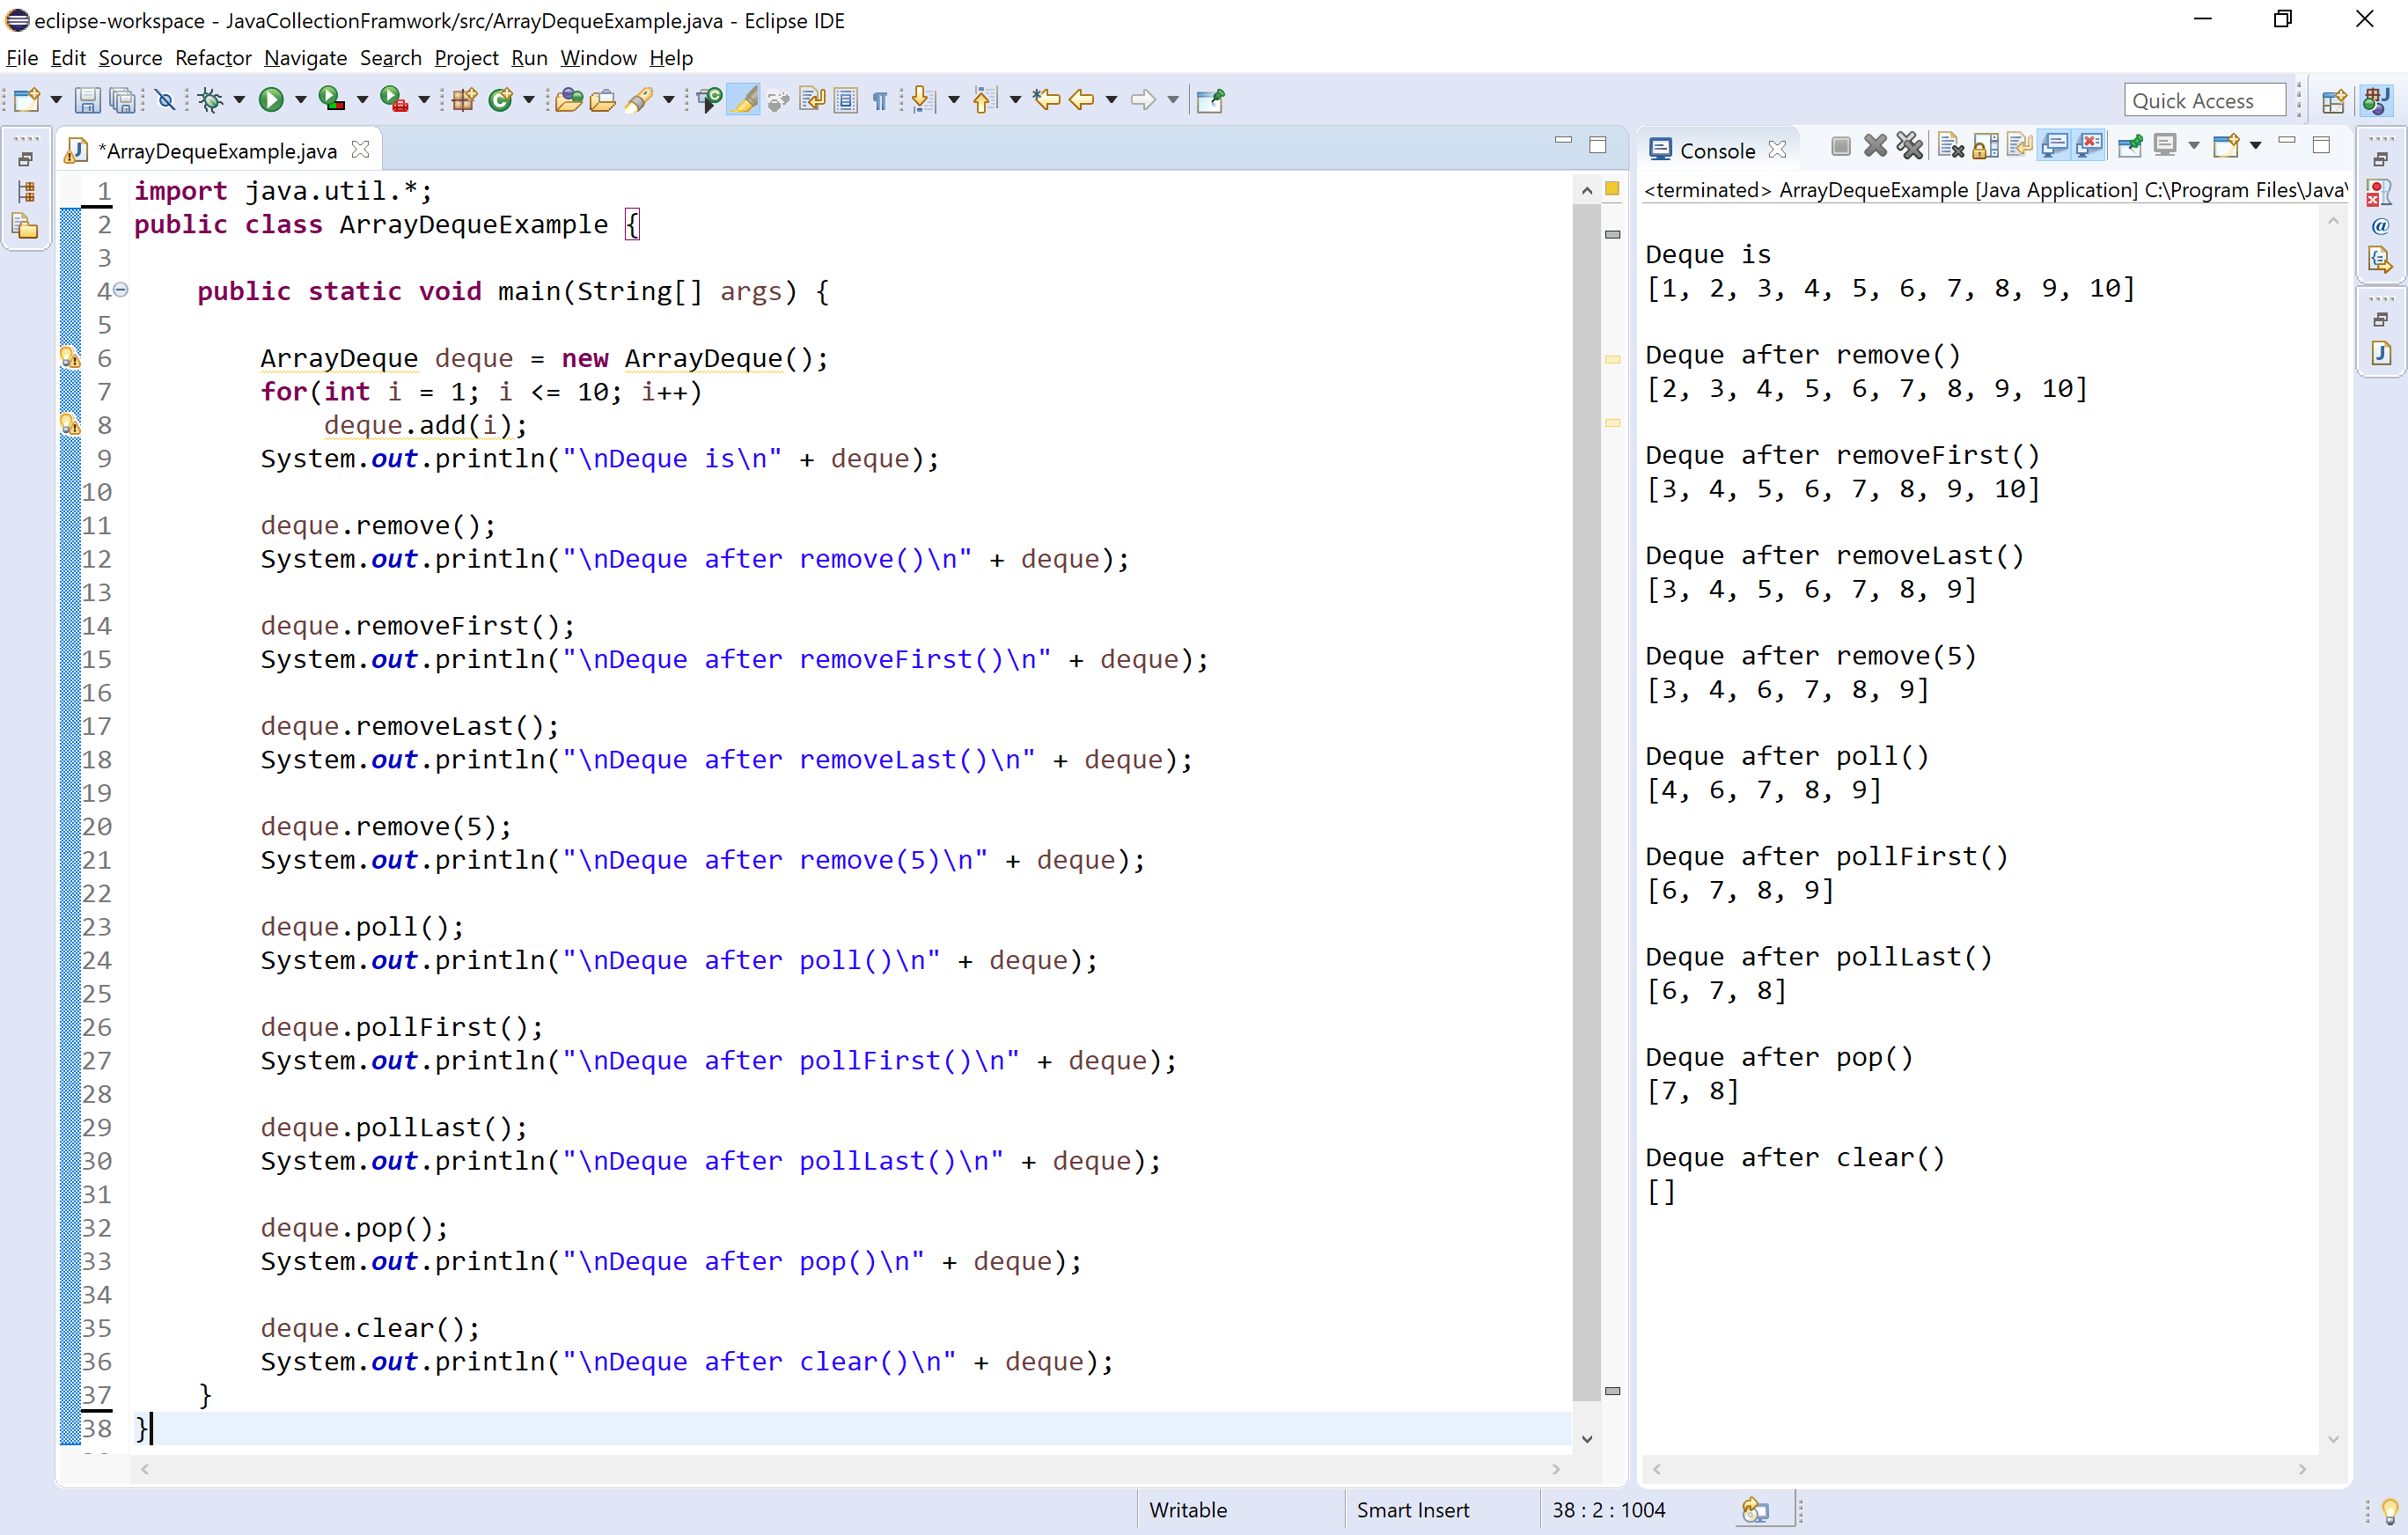Open the Java perspective icon at top right

pos(2376,99)
